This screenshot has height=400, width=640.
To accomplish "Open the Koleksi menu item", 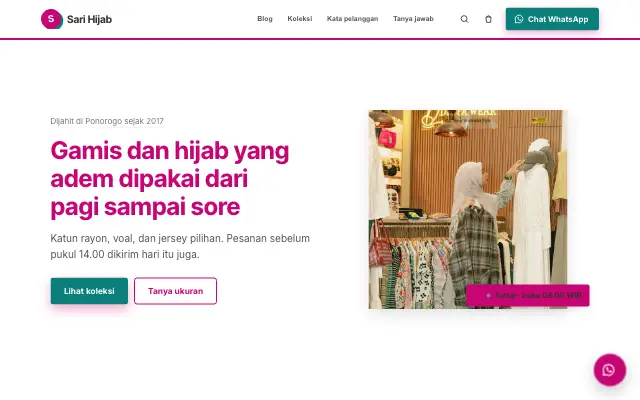I will (300, 19).
